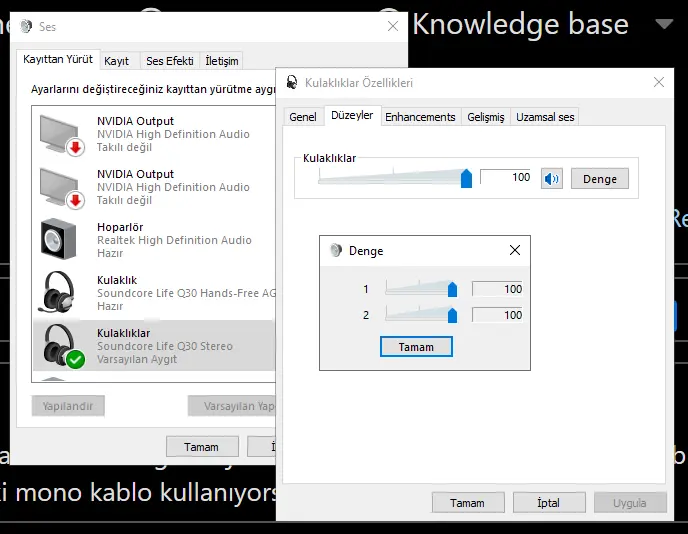This screenshot has width=688, height=534.
Task: Click the Denge dialog title icon
Action: [x=336, y=251]
